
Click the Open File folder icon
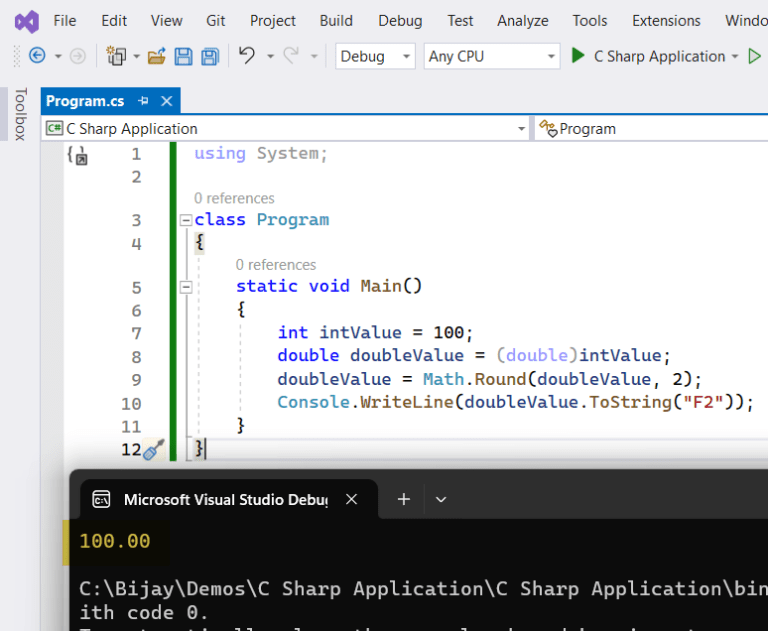[x=157, y=56]
